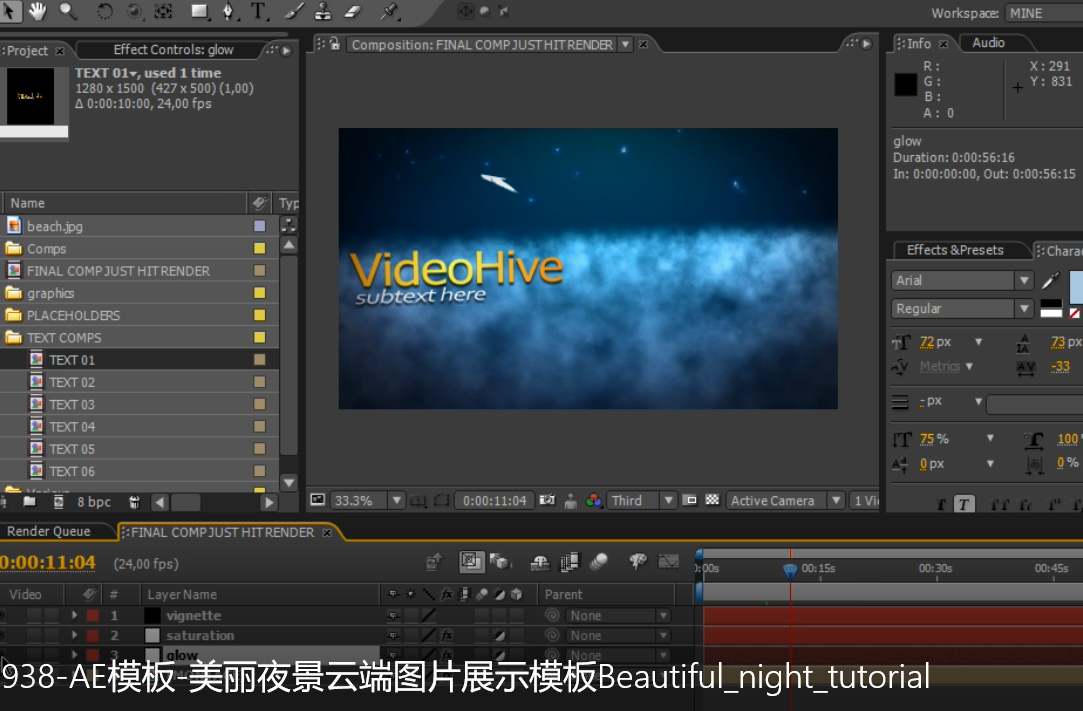Switch to the Render Queue tab
This screenshot has height=711, width=1083.
tap(49, 531)
